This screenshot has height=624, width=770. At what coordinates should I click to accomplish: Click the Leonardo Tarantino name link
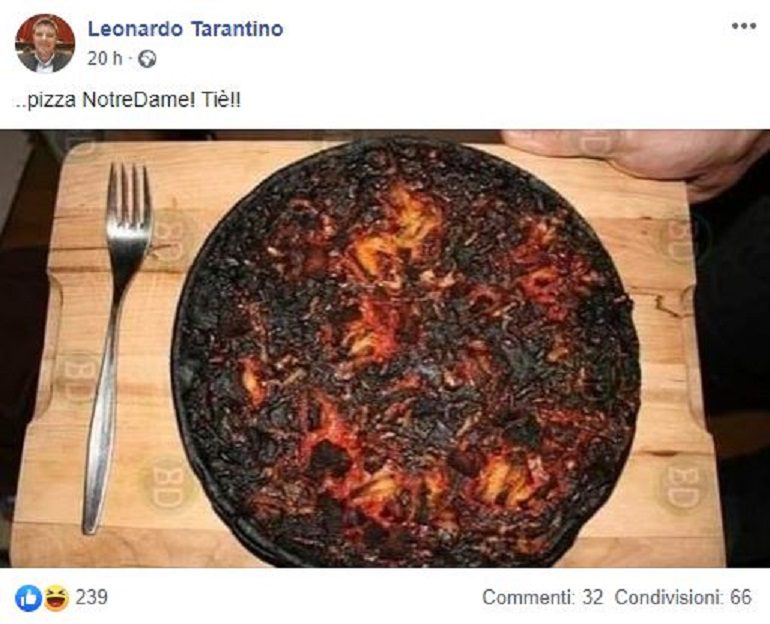(185, 29)
